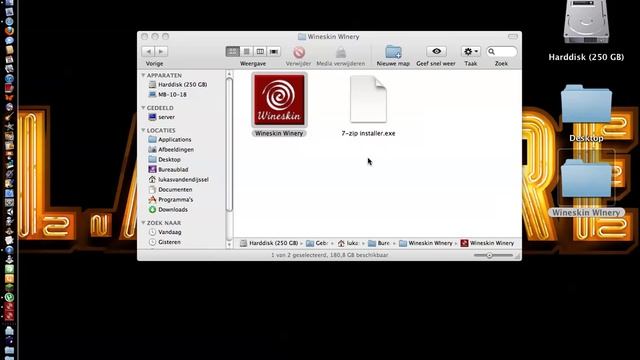Image resolution: width=640 pixels, height=360 pixels.
Task: Switch to icon view mode
Action: [233, 51]
